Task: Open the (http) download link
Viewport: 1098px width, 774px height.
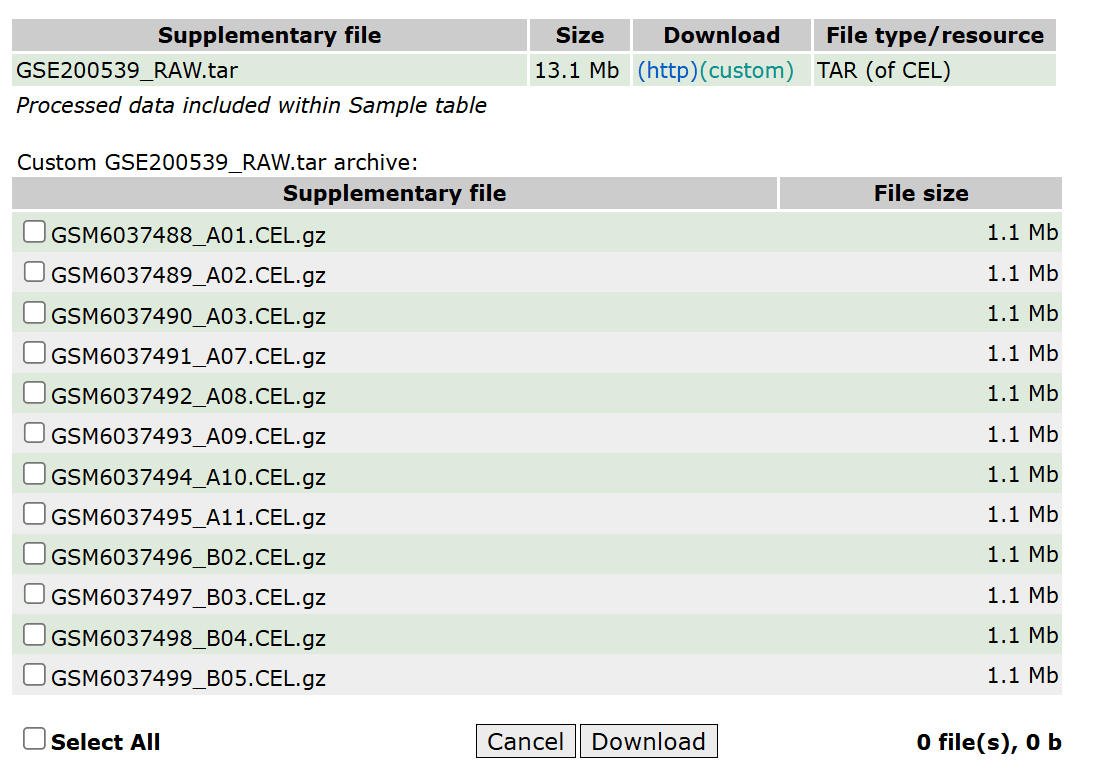Action: [667, 71]
